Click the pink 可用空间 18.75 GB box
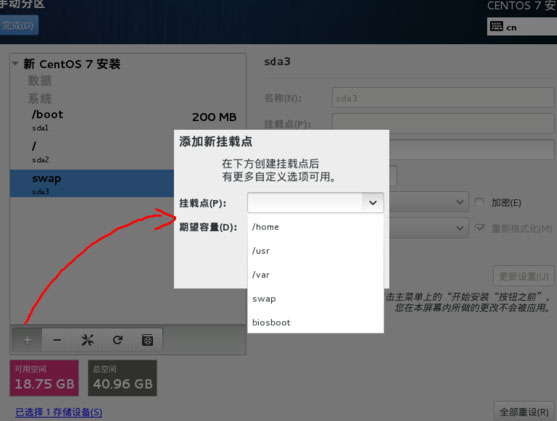Image resolution: width=557 pixels, height=421 pixels. (44, 378)
